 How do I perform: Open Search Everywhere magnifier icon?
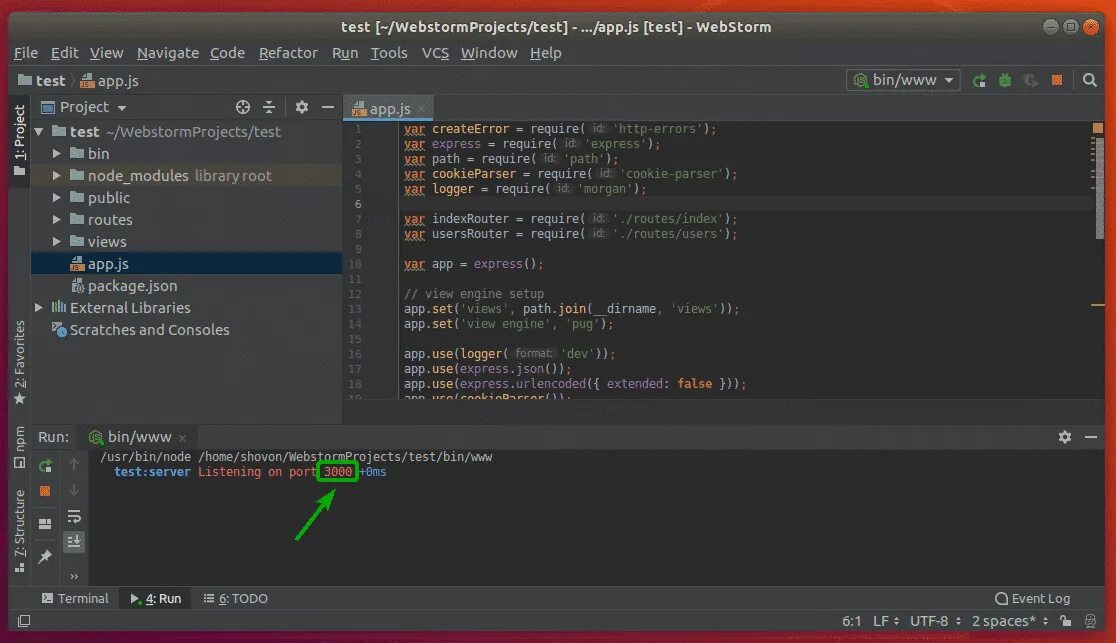(x=1090, y=80)
